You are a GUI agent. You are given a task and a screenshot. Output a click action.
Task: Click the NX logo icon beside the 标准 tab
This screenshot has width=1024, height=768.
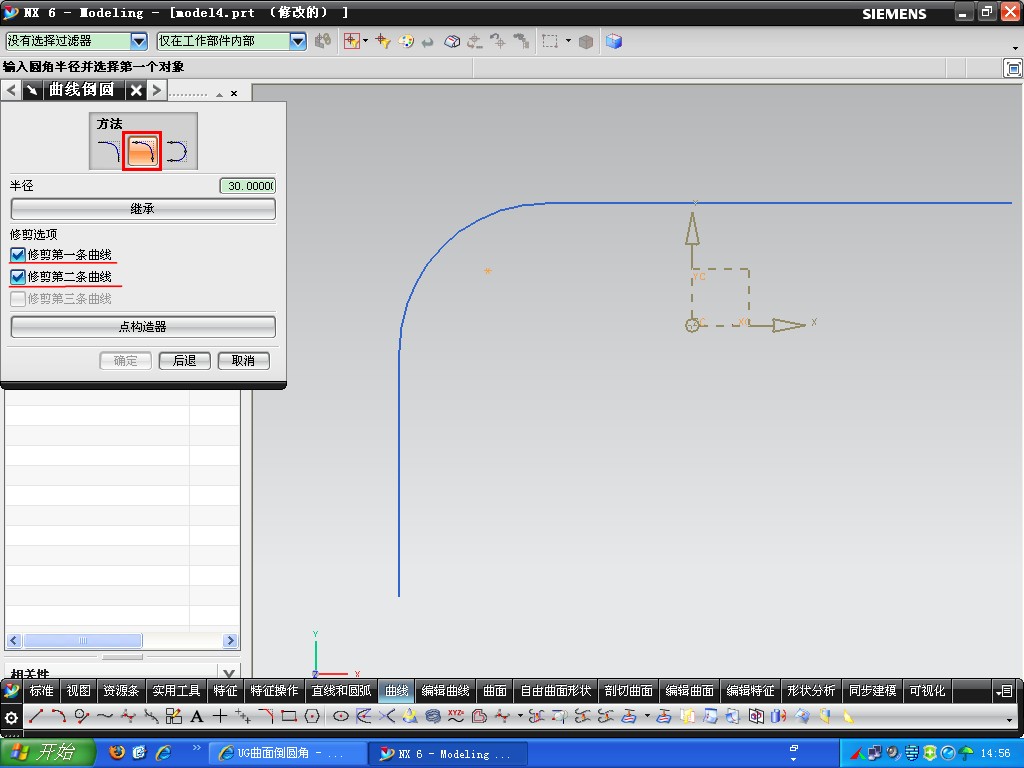click(x=11, y=690)
